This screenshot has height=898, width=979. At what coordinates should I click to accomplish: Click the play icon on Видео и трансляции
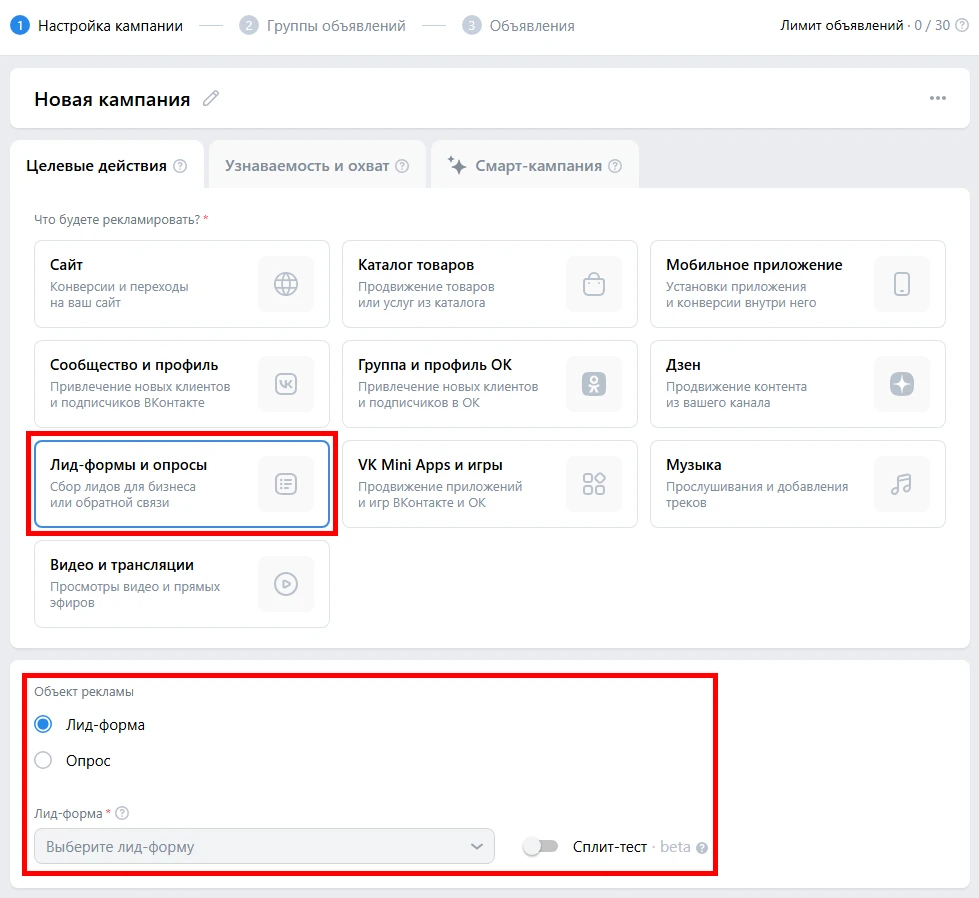click(286, 584)
